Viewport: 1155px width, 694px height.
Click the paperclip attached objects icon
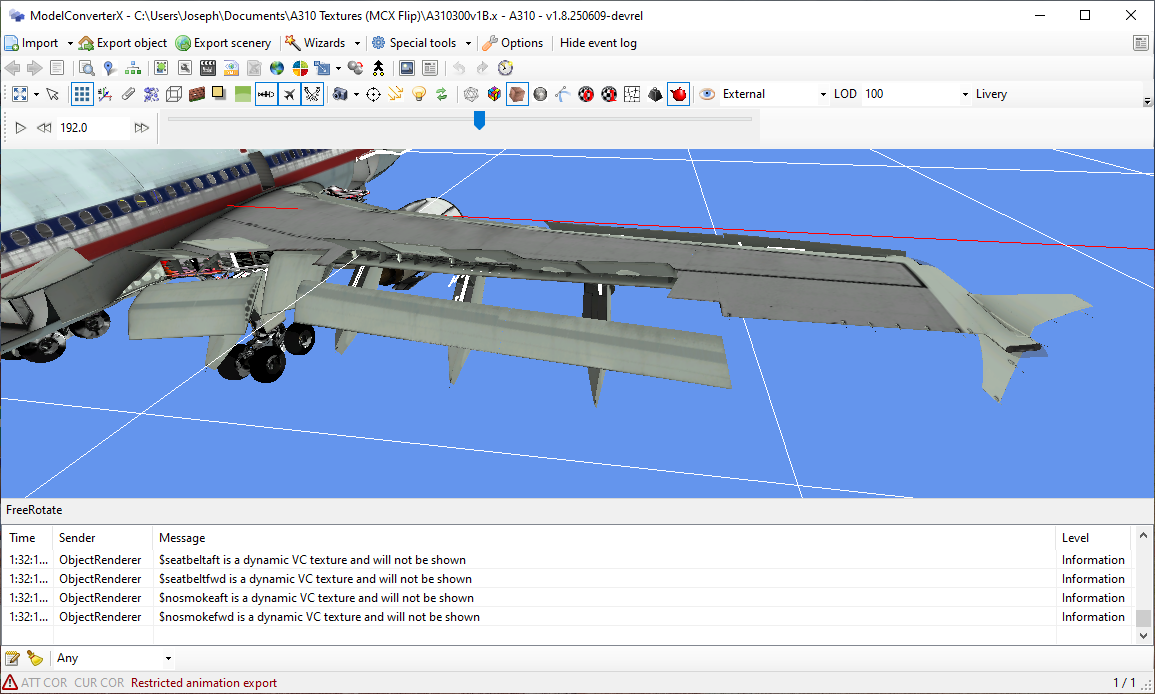point(128,94)
